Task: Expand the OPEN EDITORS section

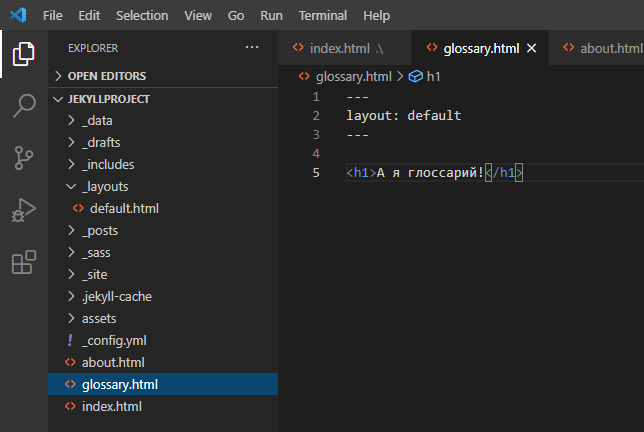Action: (x=106, y=76)
